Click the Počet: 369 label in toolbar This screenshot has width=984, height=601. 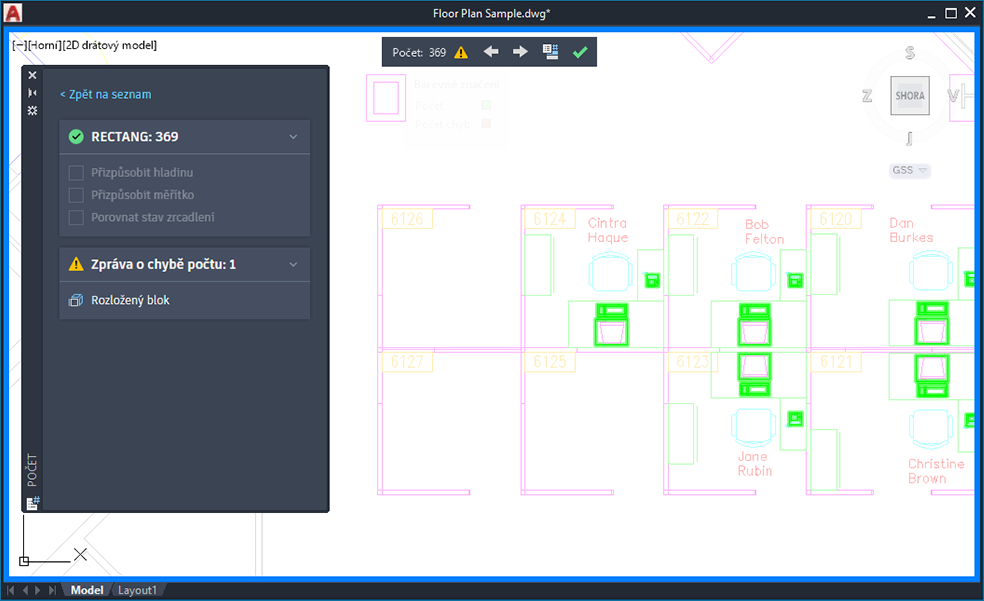tap(419, 53)
